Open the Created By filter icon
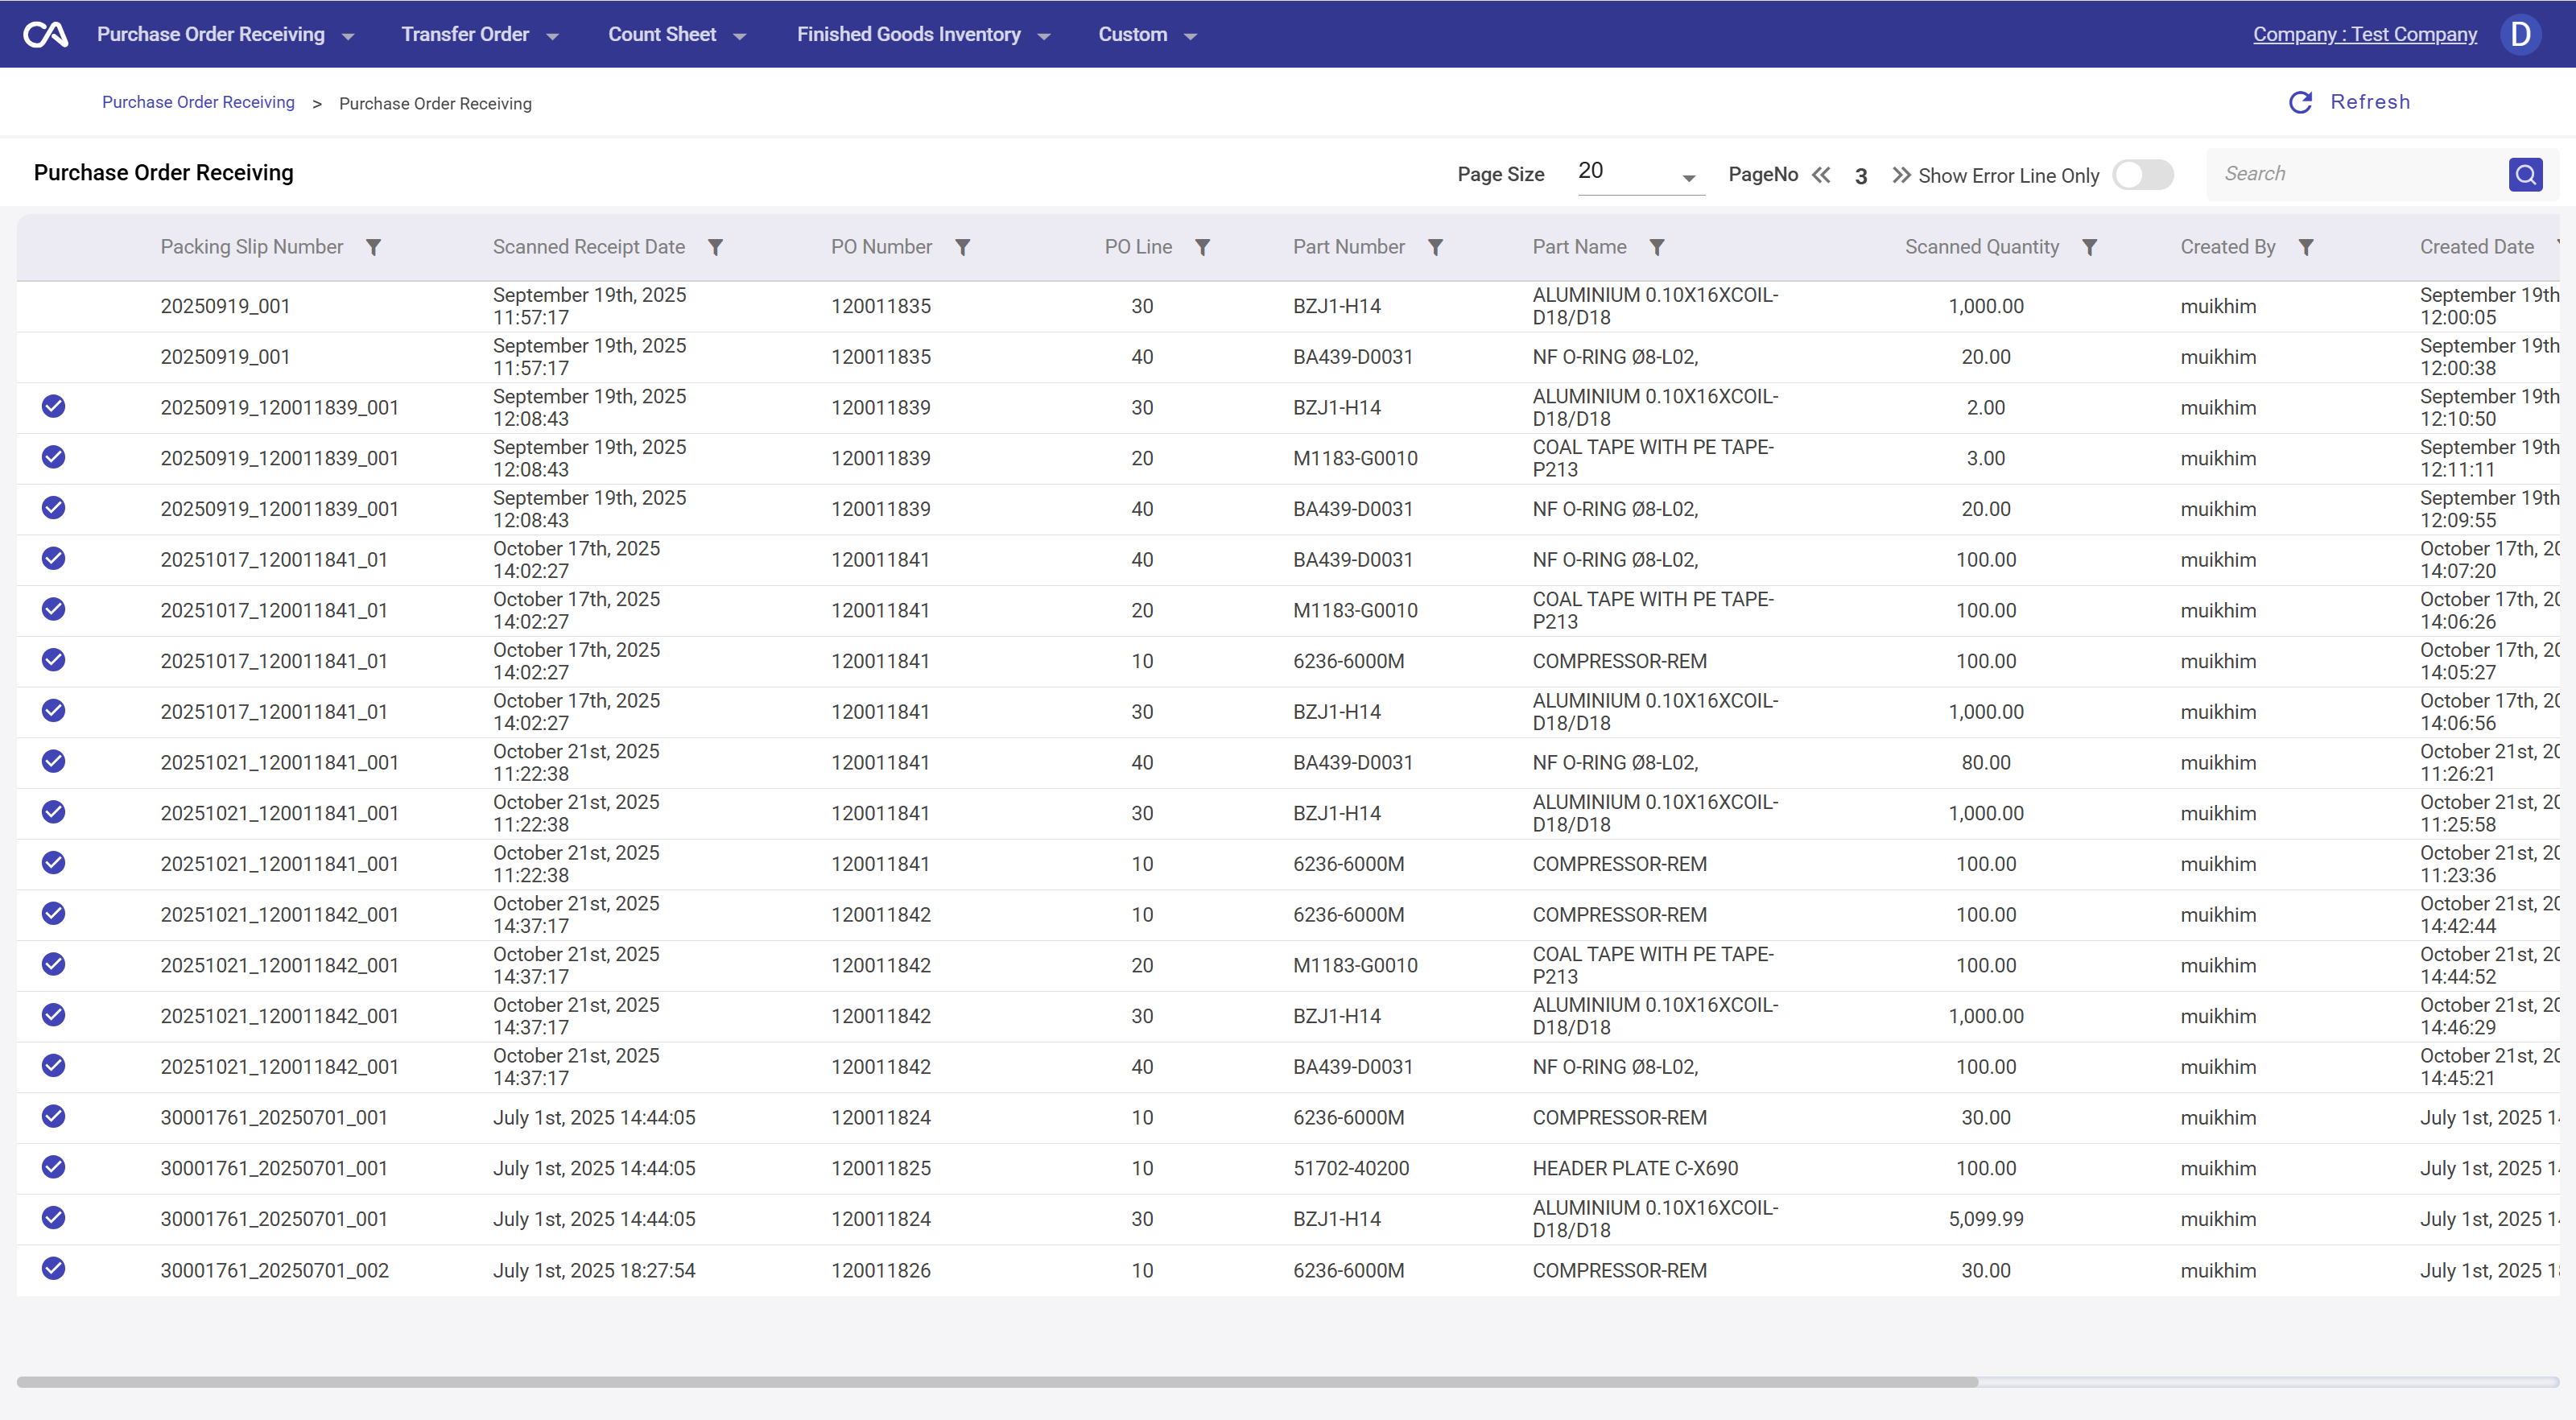This screenshot has width=2576, height=1420. click(x=2305, y=247)
